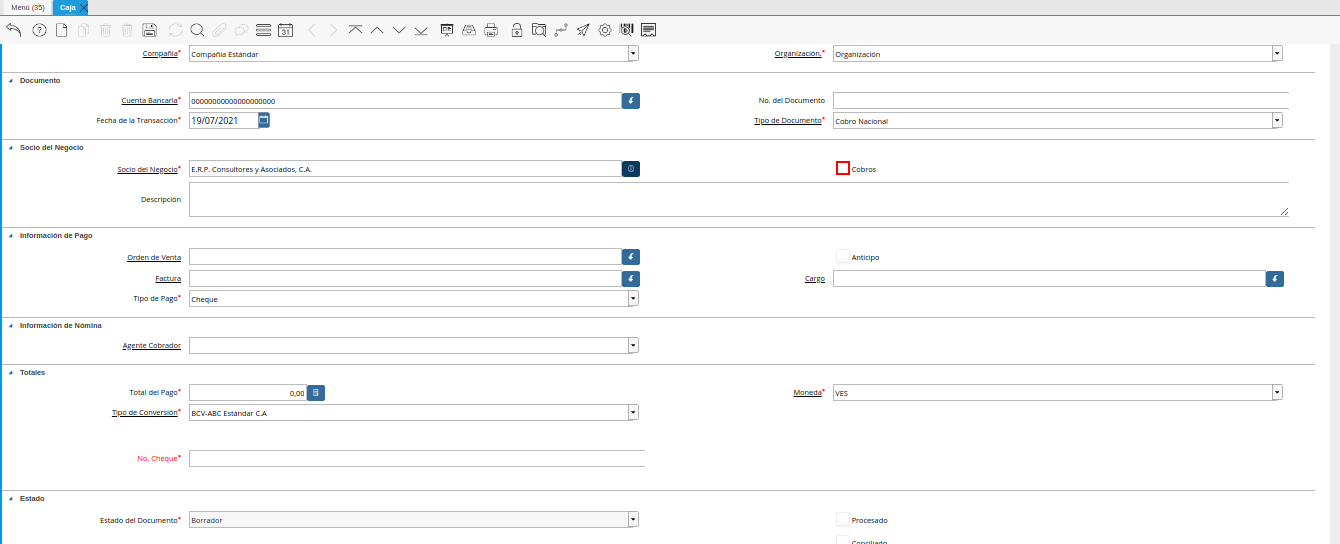Open the Factura lookup button

631,279
